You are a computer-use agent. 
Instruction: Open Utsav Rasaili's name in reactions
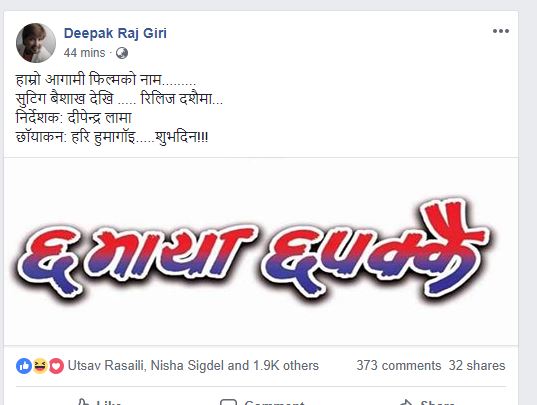point(105,366)
